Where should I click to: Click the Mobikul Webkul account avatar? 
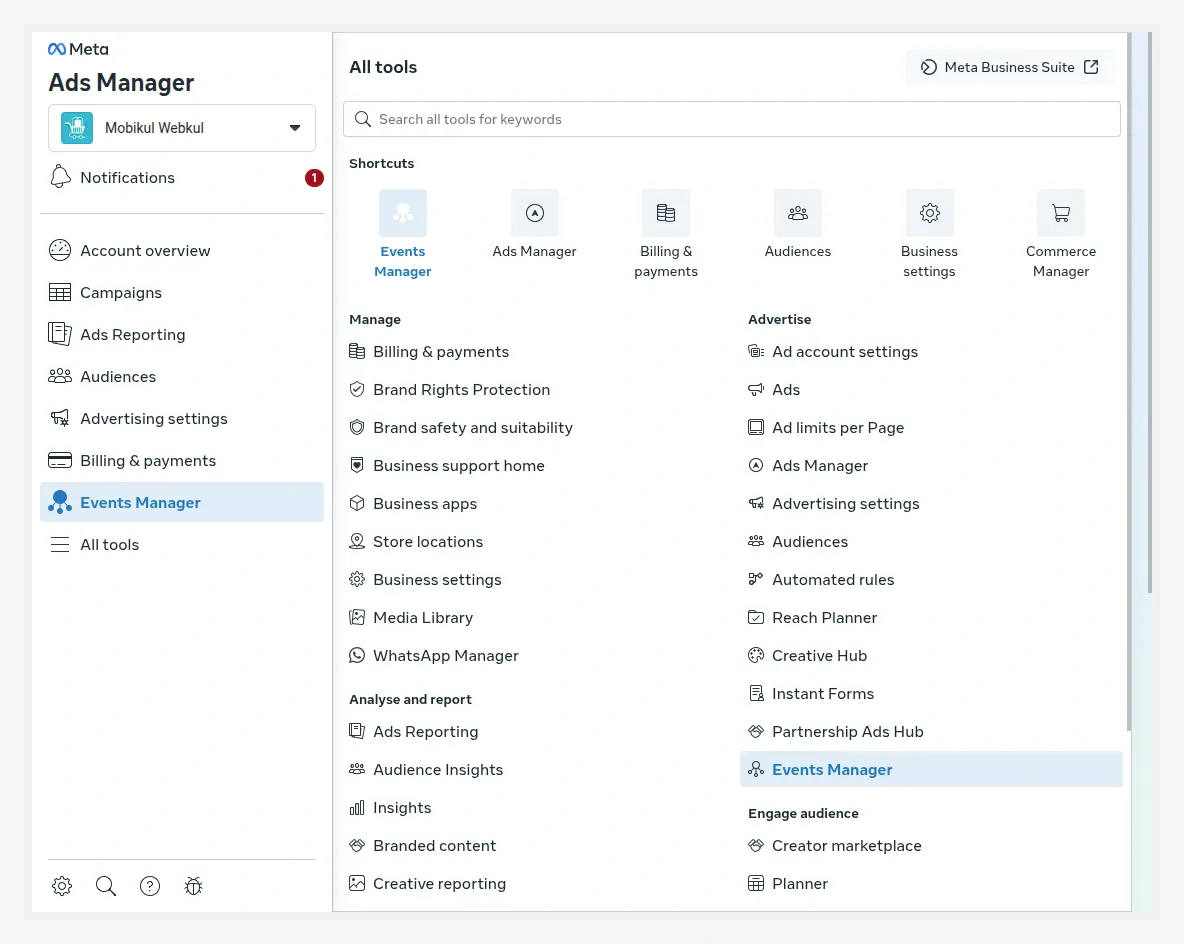click(x=77, y=128)
